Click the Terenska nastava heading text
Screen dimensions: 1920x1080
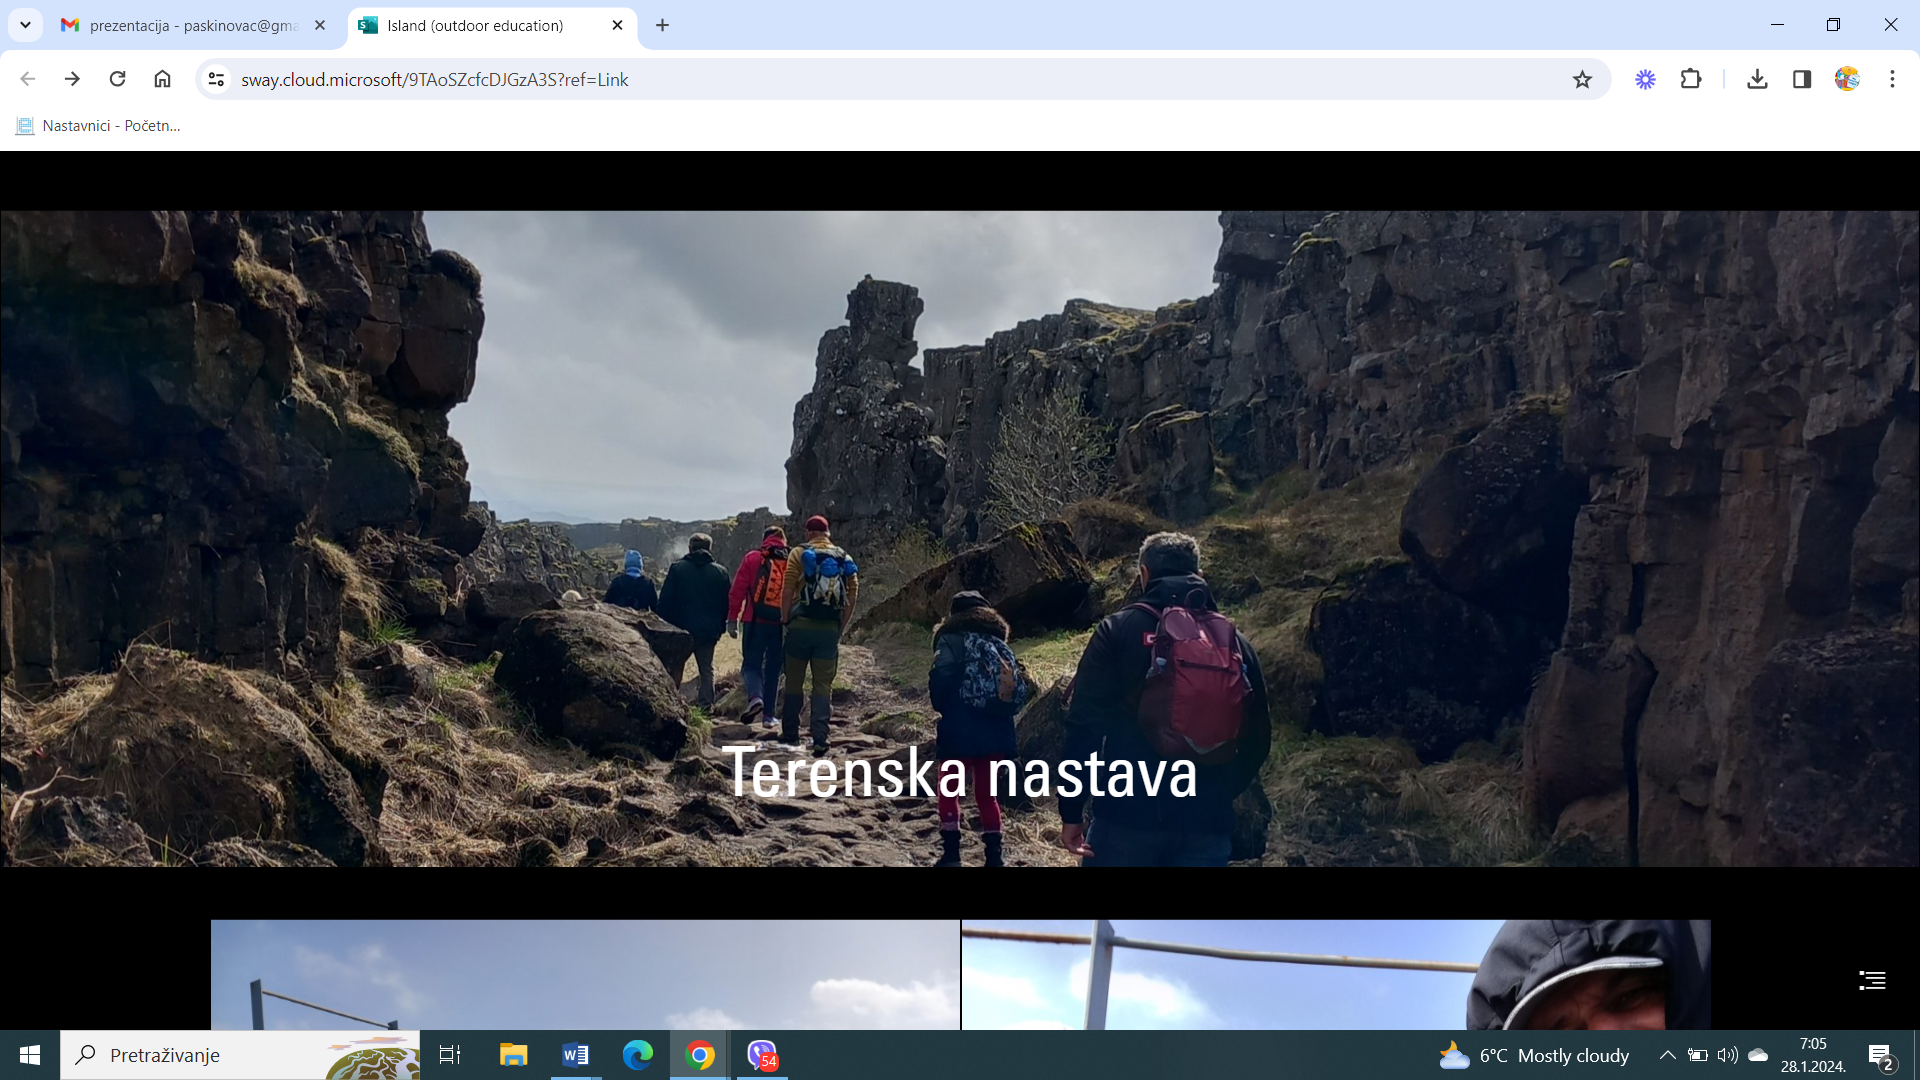click(x=960, y=772)
